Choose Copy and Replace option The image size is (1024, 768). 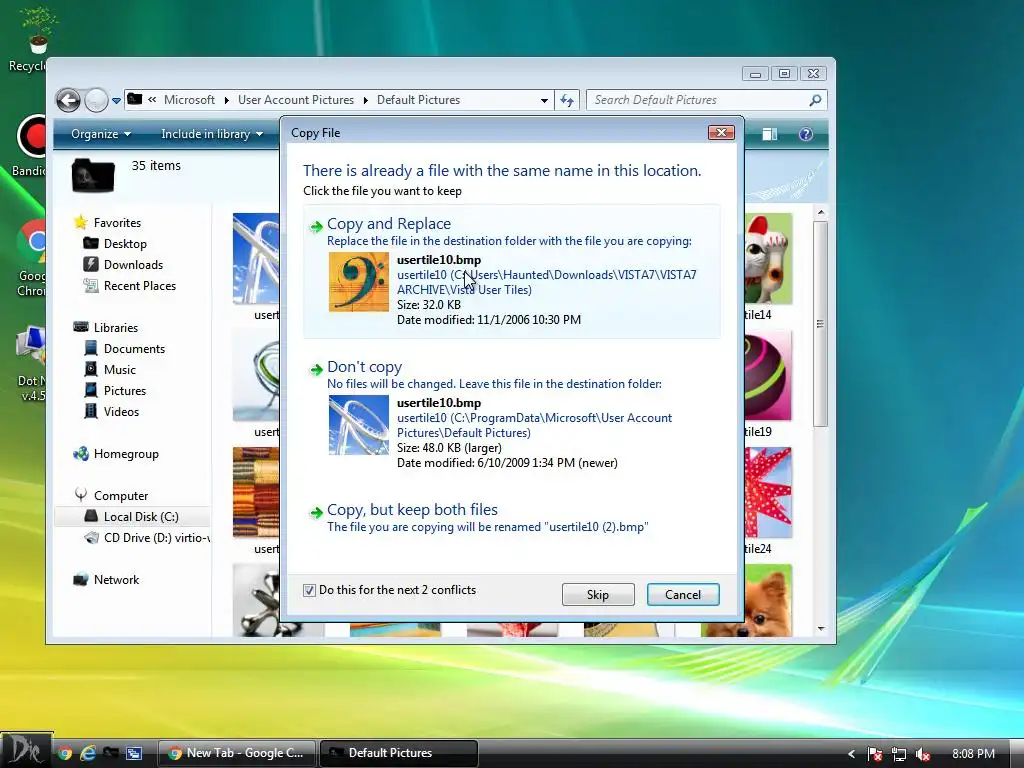point(512,272)
